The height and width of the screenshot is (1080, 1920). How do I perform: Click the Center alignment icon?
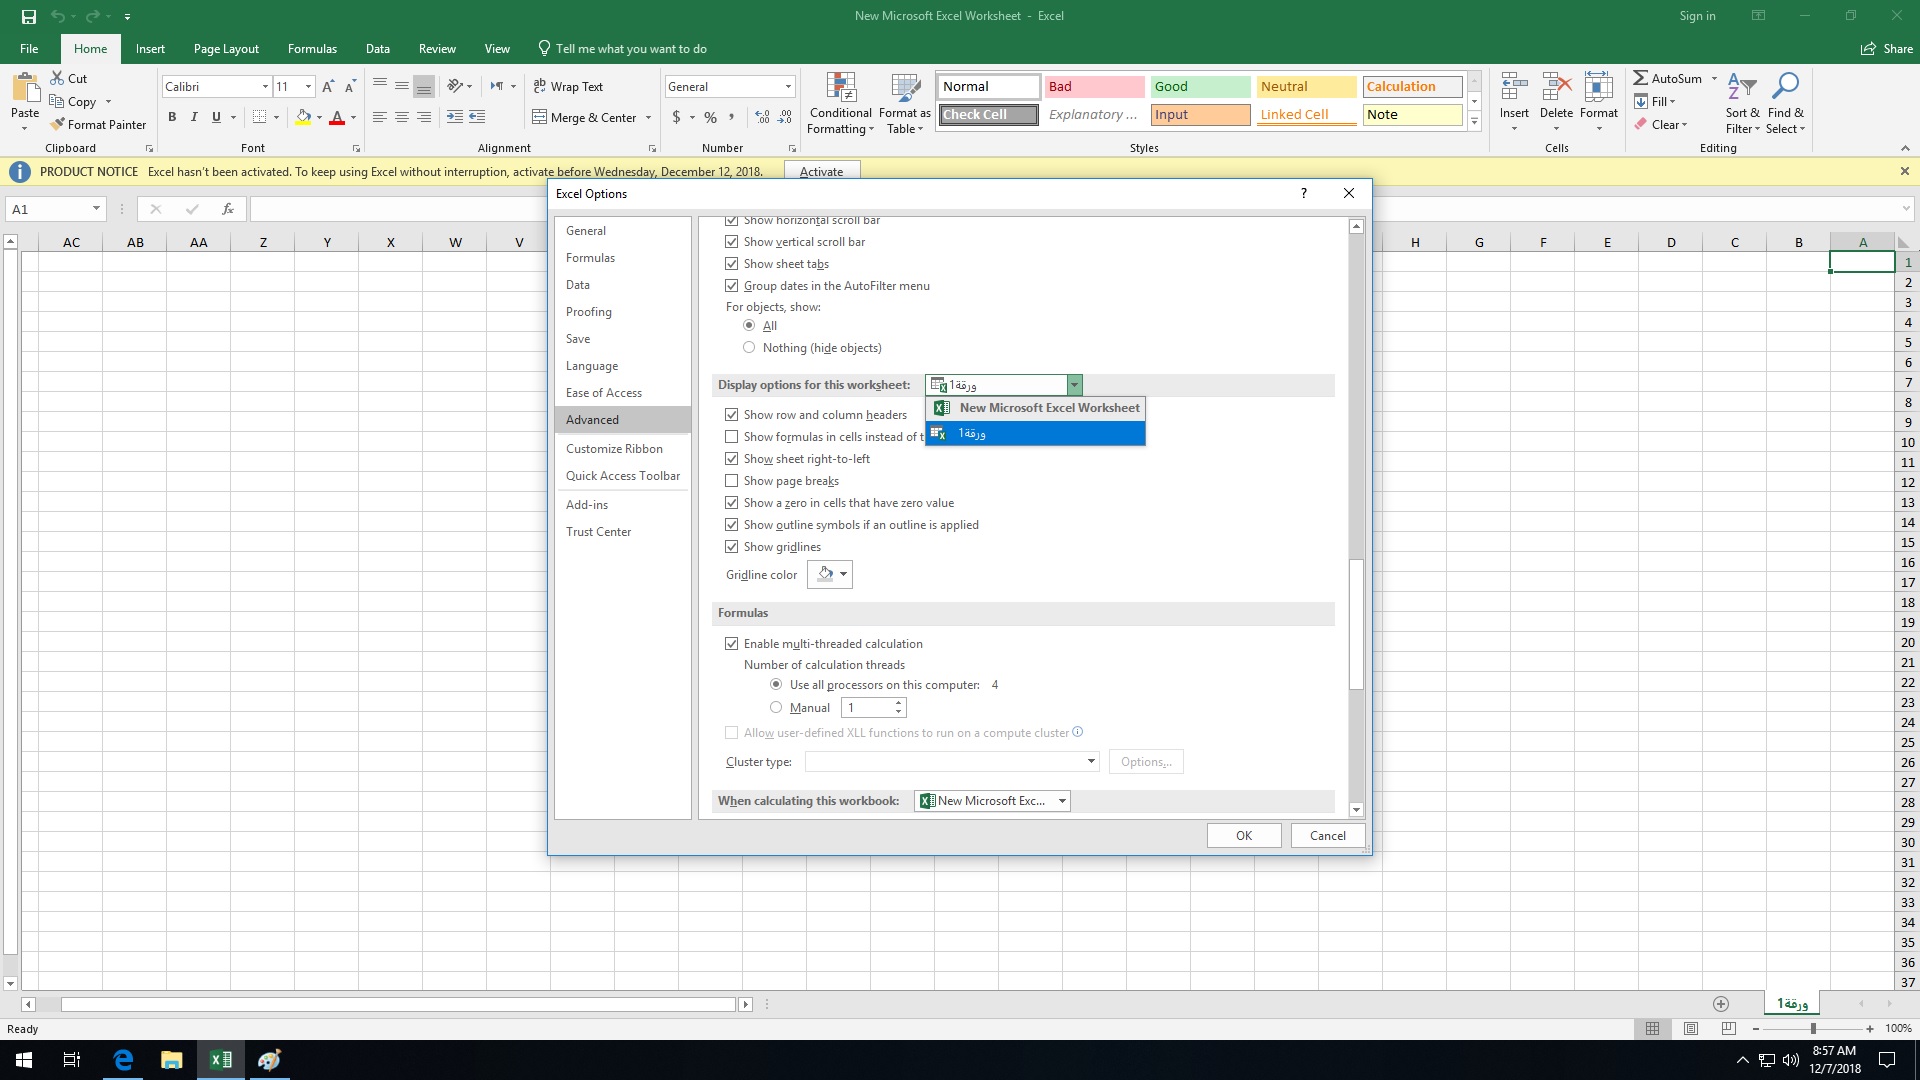[x=402, y=117]
